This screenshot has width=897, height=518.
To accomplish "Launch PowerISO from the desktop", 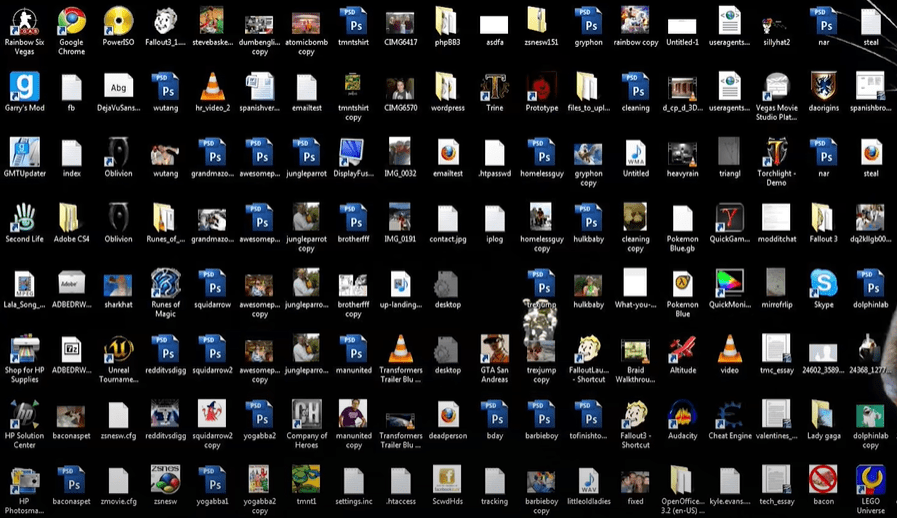I will tap(118, 21).
